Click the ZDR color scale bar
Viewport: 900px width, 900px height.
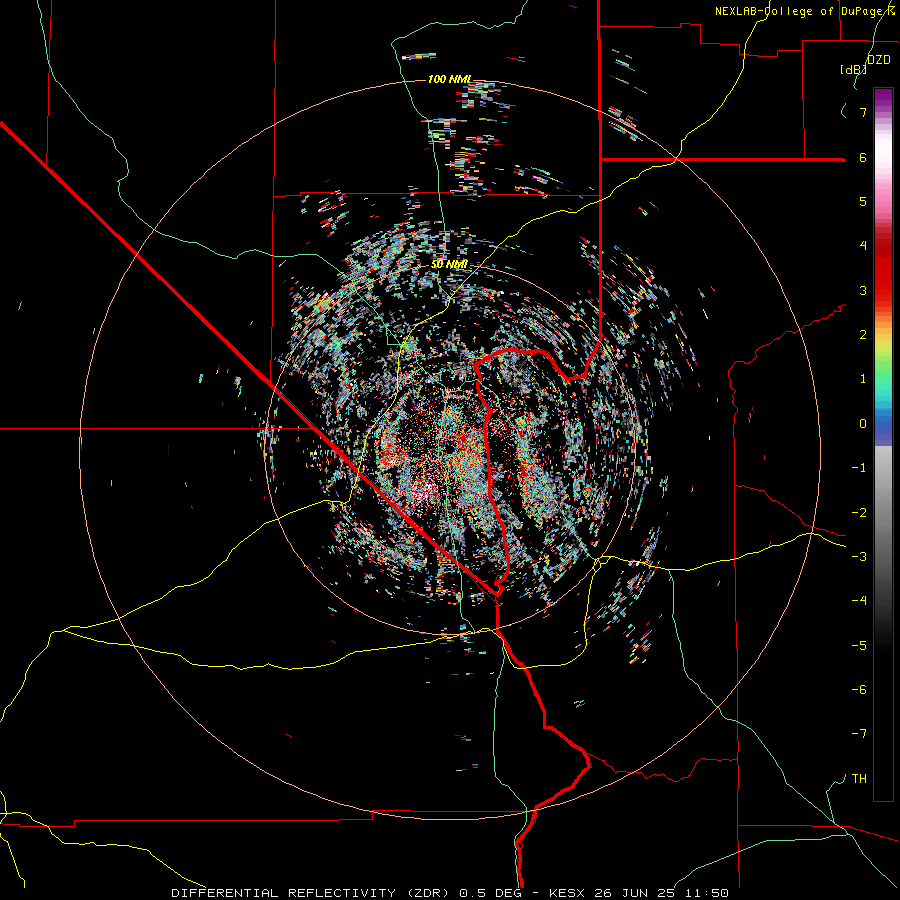pyautogui.click(x=883, y=444)
